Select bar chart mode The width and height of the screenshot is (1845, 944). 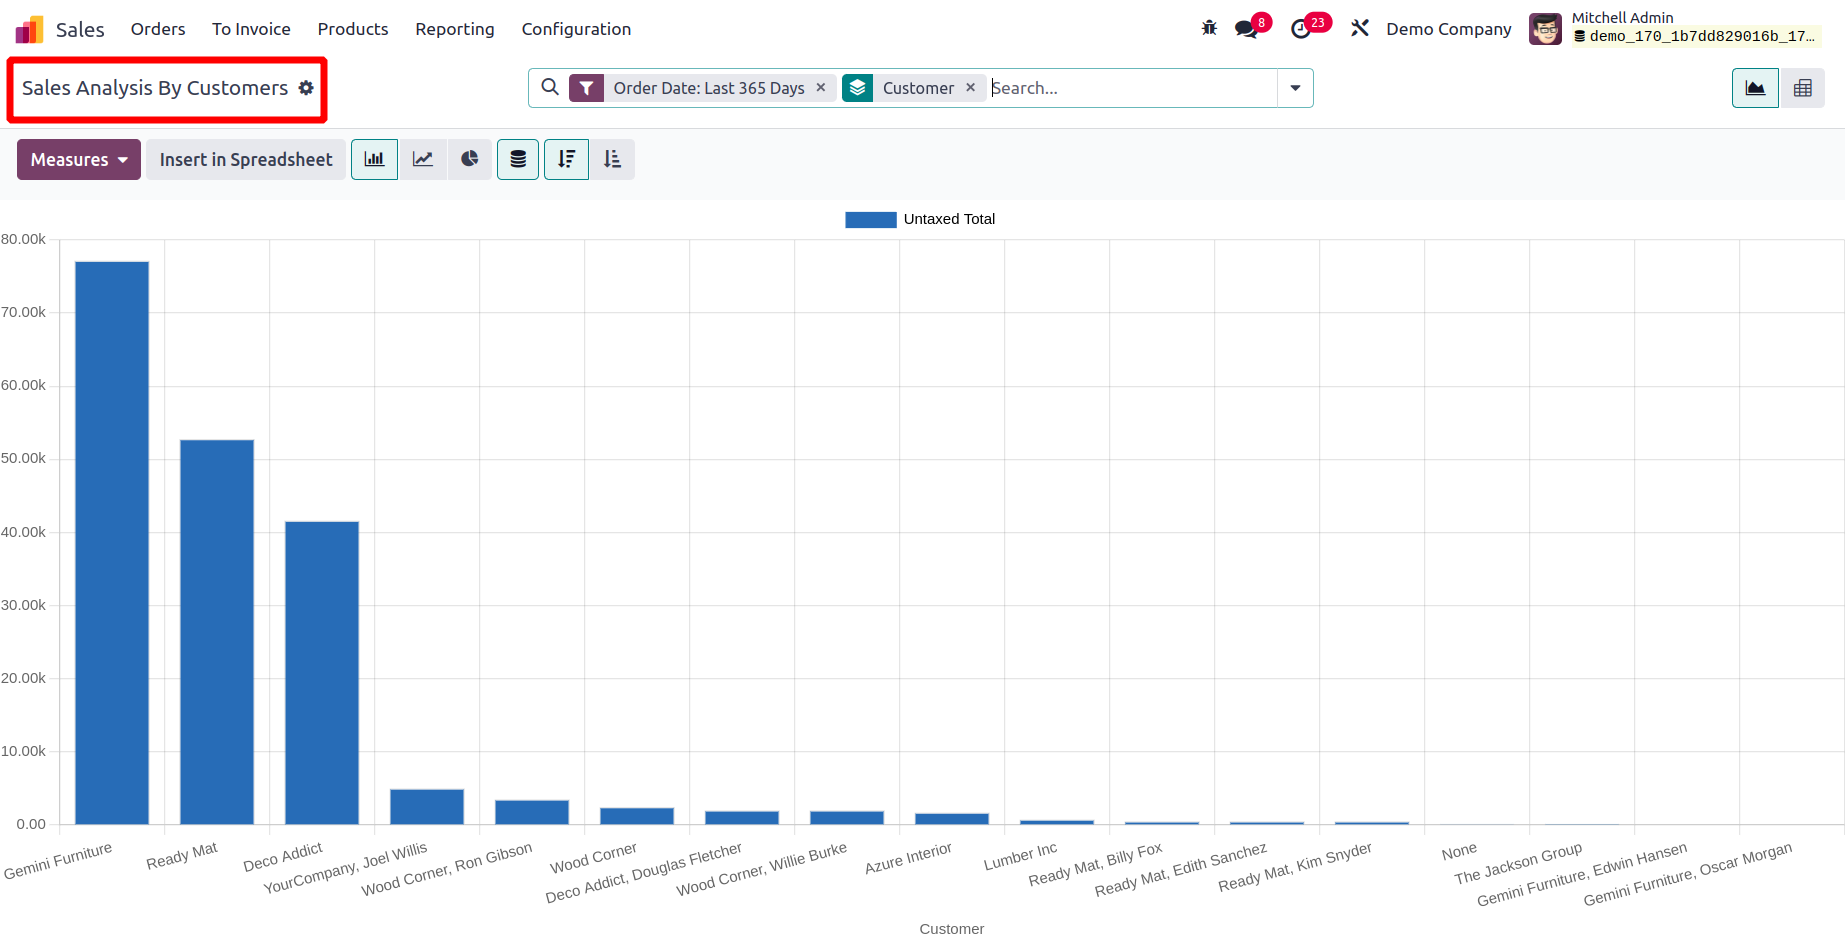coord(374,159)
